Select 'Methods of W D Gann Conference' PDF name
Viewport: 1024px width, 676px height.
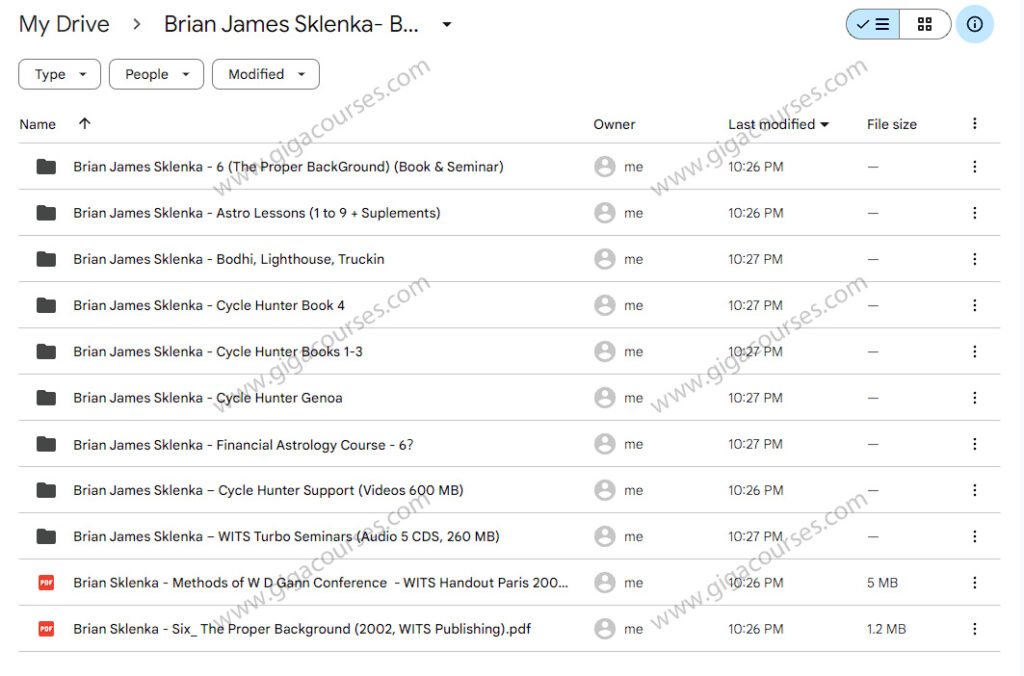tap(321, 583)
